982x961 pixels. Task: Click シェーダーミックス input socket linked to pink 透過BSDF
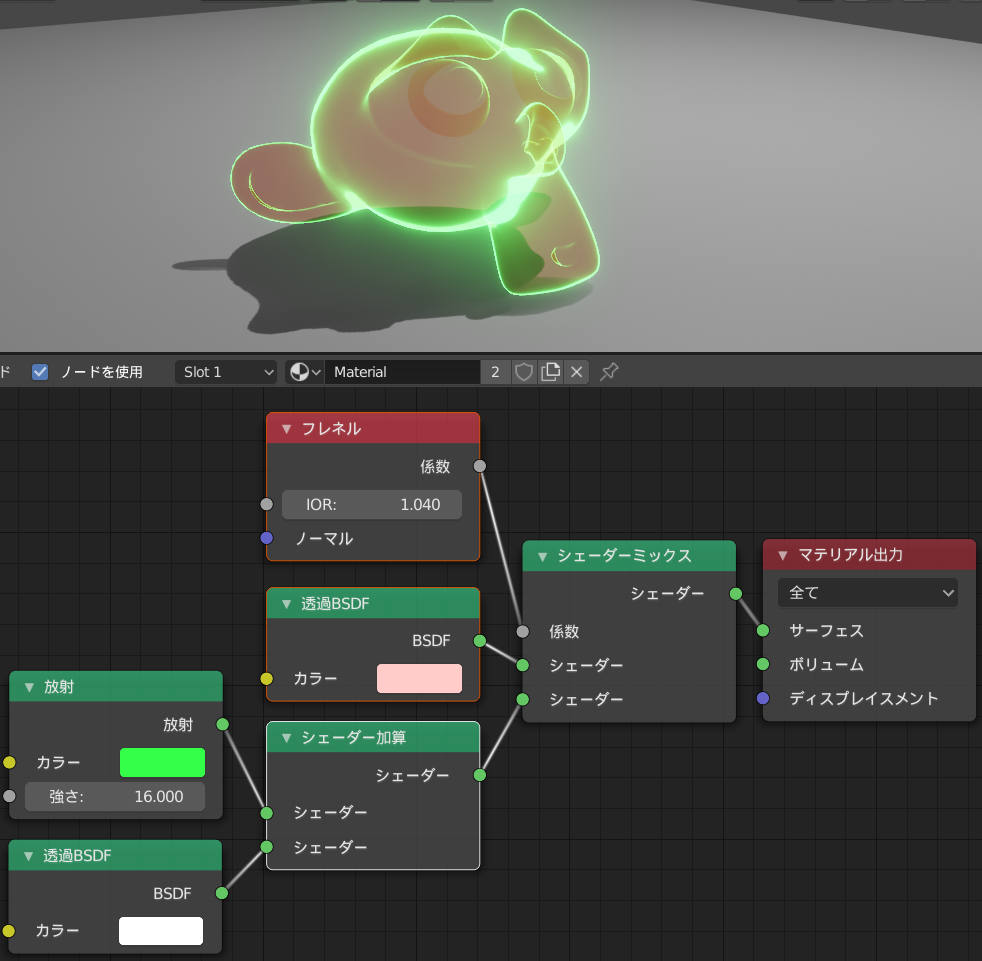(523, 665)
